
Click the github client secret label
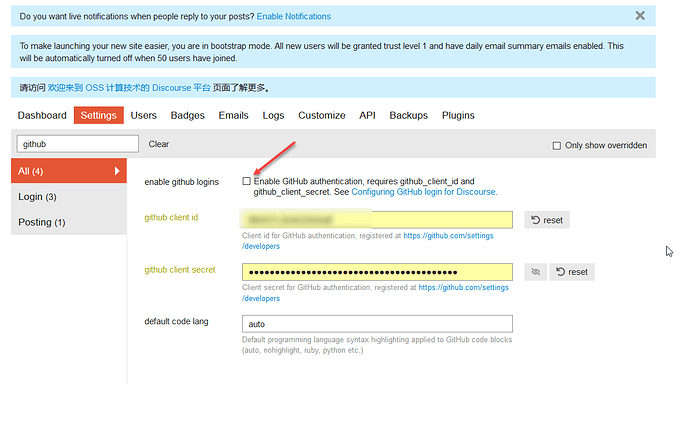pos(180,270)
